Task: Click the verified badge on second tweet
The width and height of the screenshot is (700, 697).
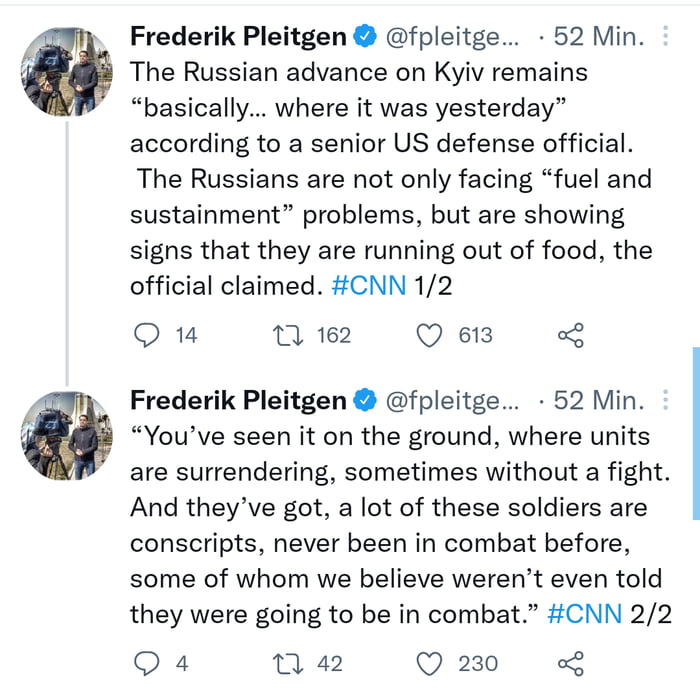Action: pyautogui.click(x=366, y=401)
